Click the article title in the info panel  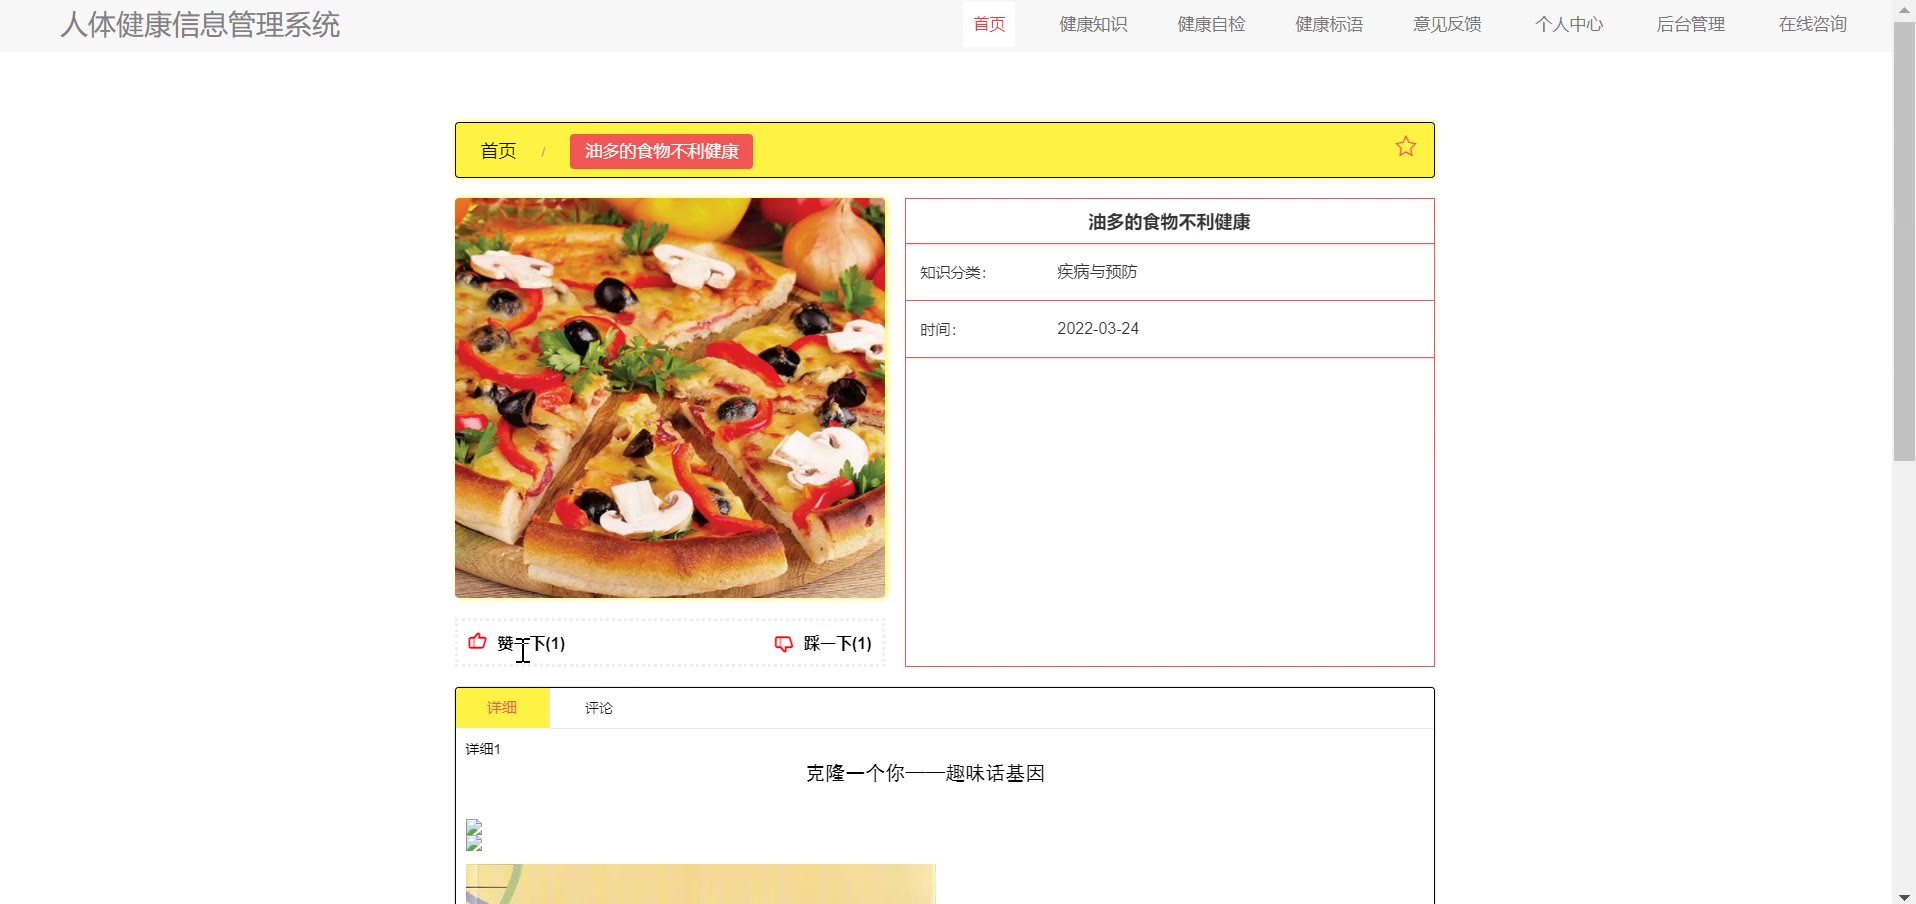1169,222
